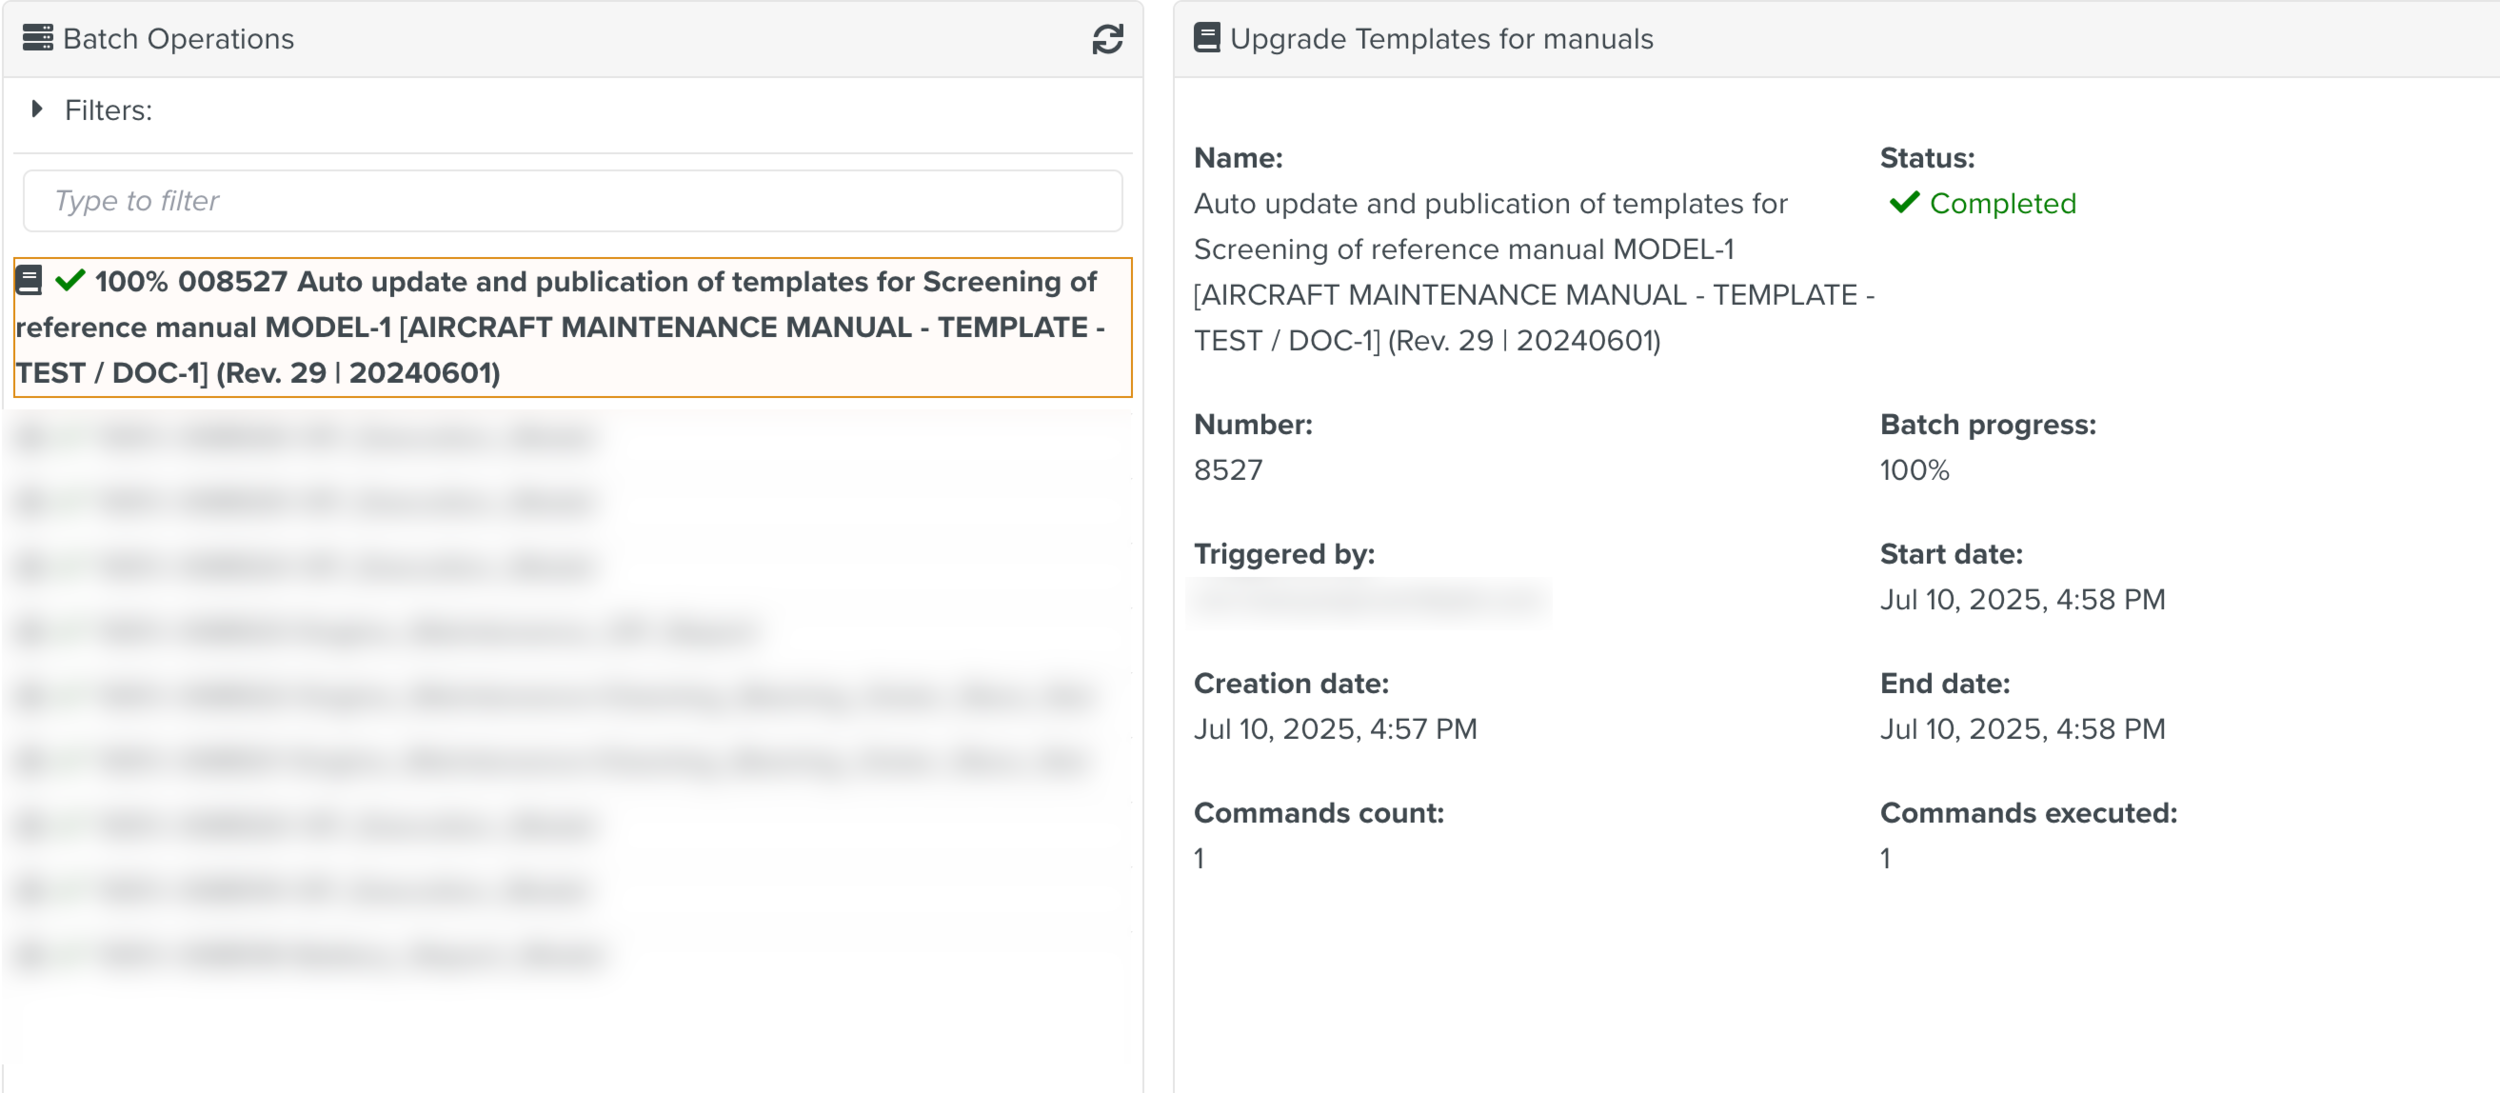Click the document icon of batch 008527 row
Screen dimensions: 2500x1093
point(30,281)
